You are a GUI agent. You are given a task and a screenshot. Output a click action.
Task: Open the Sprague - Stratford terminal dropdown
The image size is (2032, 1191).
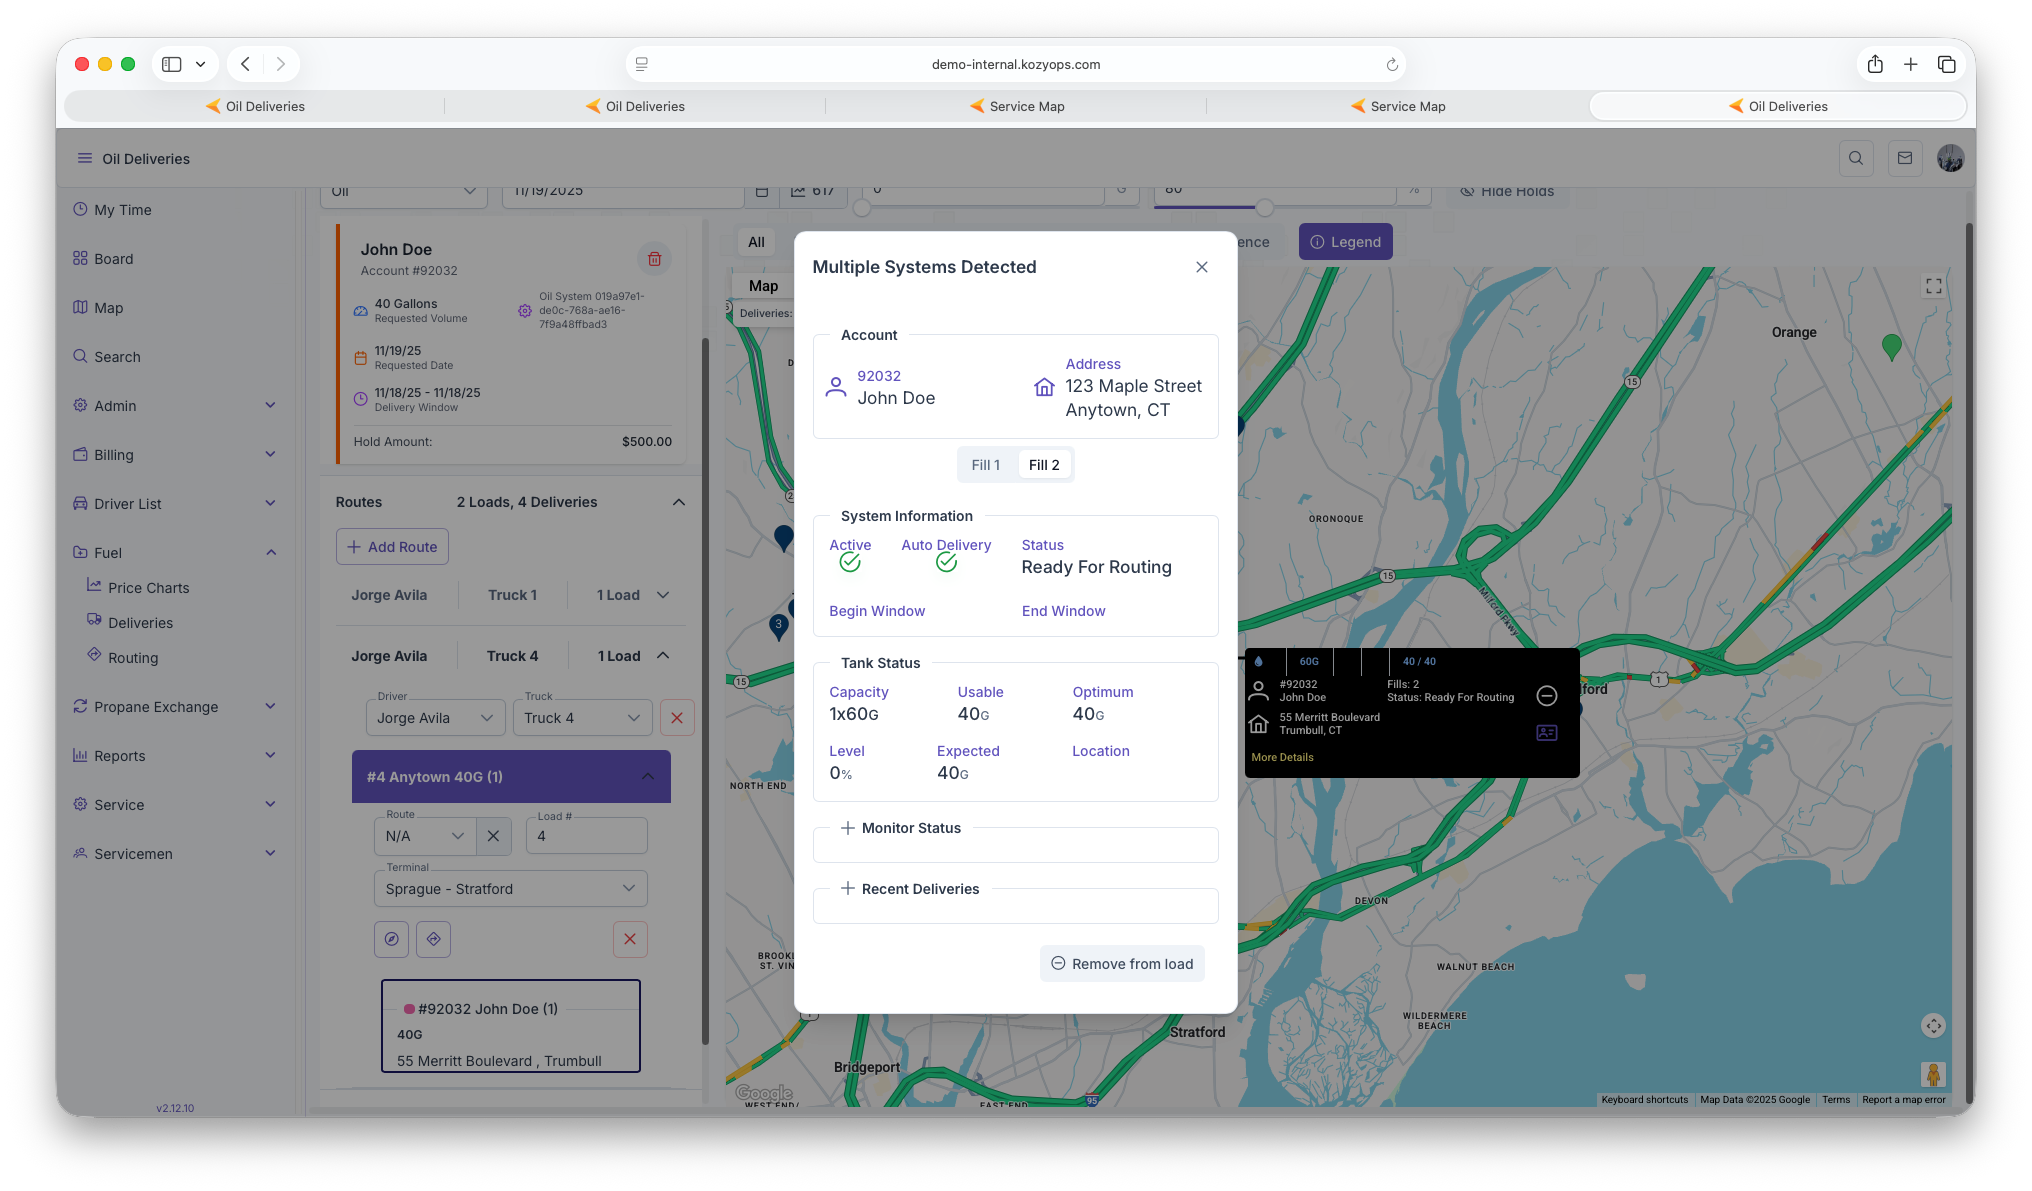click(510, 889)
